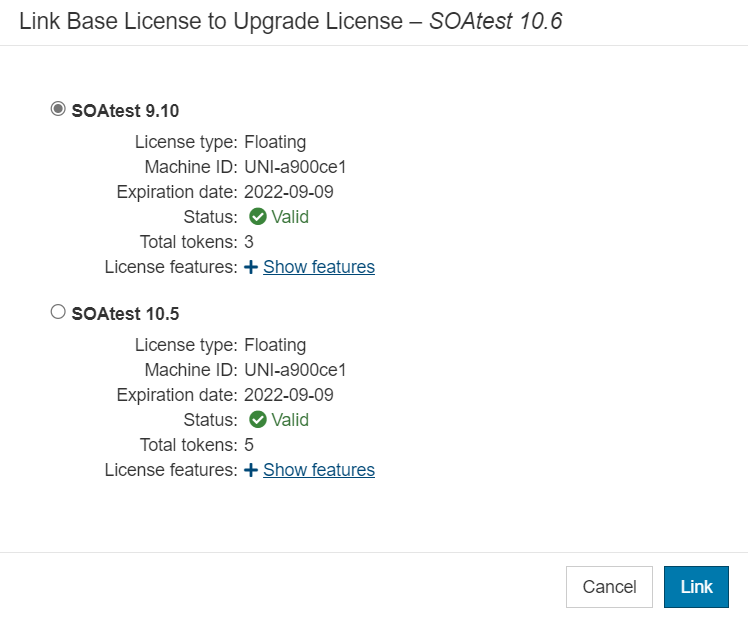This screenshot has height=621, width=748.
Task: Click the Valid status text for SOAtest 9.10
Action: coord(290,217)
